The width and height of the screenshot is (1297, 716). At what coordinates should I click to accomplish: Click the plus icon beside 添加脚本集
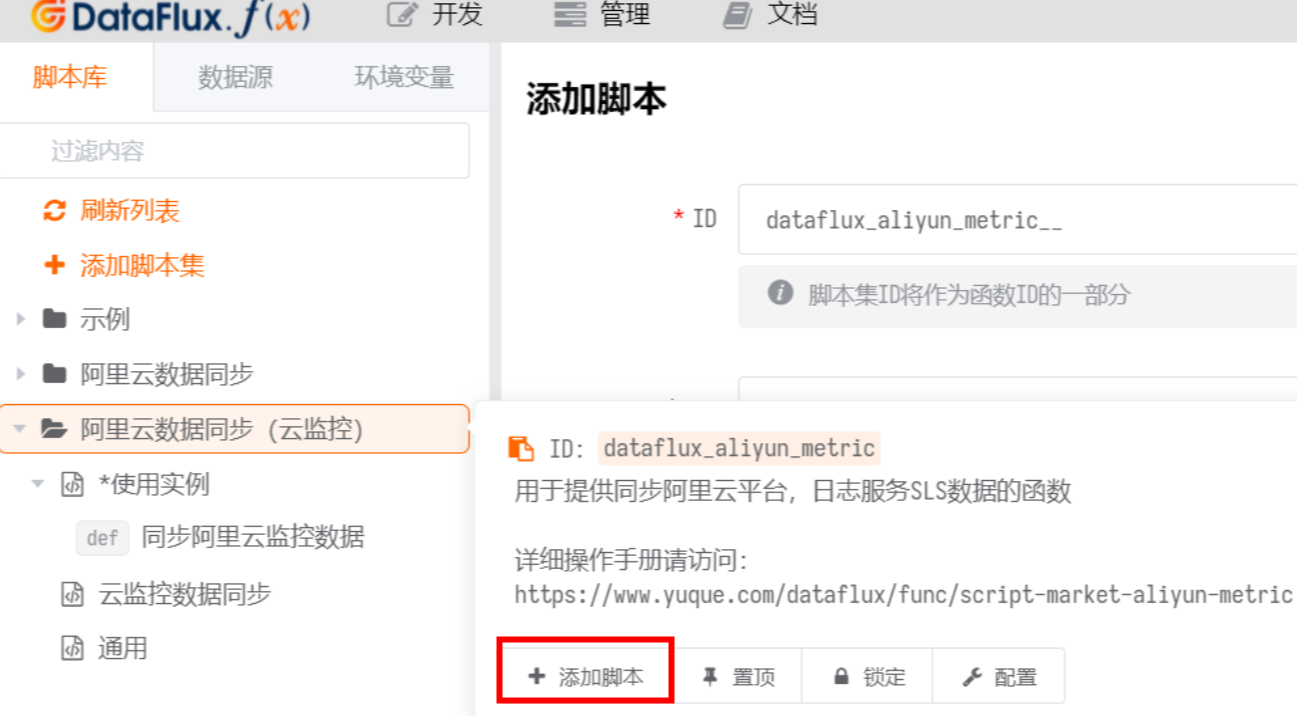point(54,266)
